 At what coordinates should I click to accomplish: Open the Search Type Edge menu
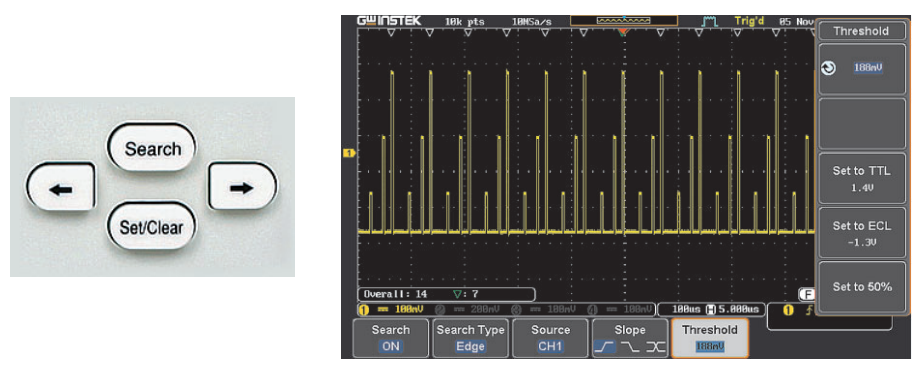pyautogui.click(x=471, y=338)
